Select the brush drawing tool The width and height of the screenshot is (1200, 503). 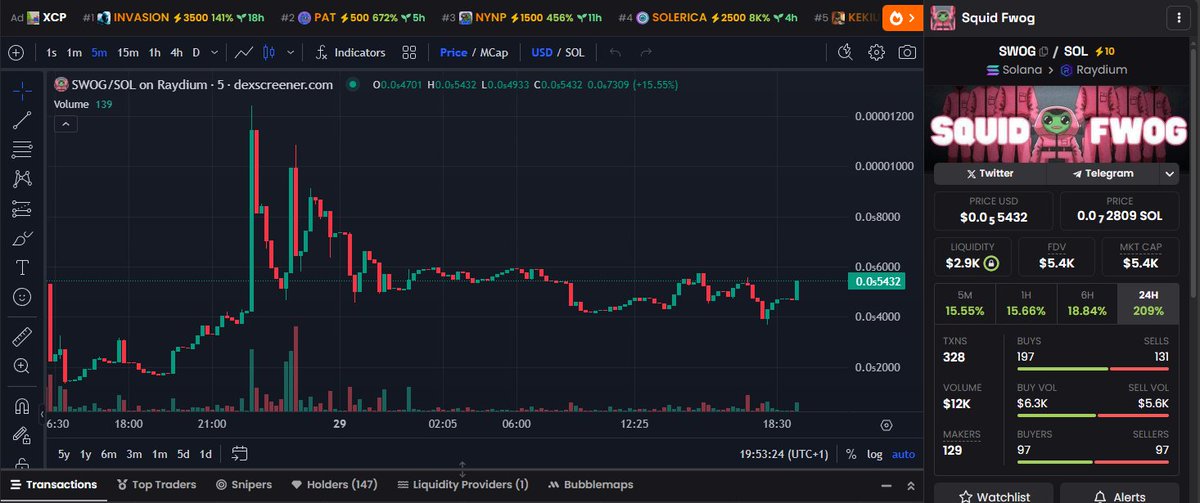(22, 238)
